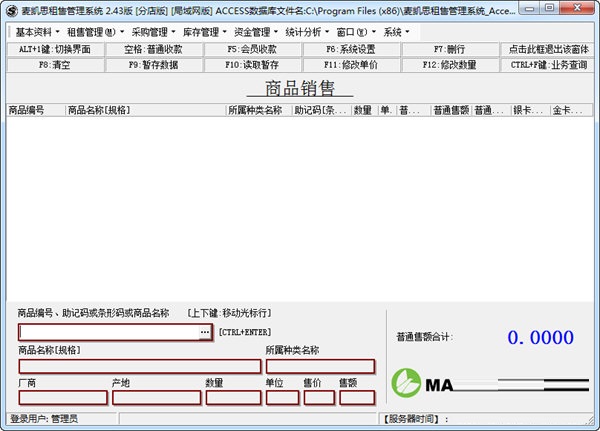Click the 厂商 input field
This screenshot has height=431, width=600.
pyautogui.click(x=63, y=398)
